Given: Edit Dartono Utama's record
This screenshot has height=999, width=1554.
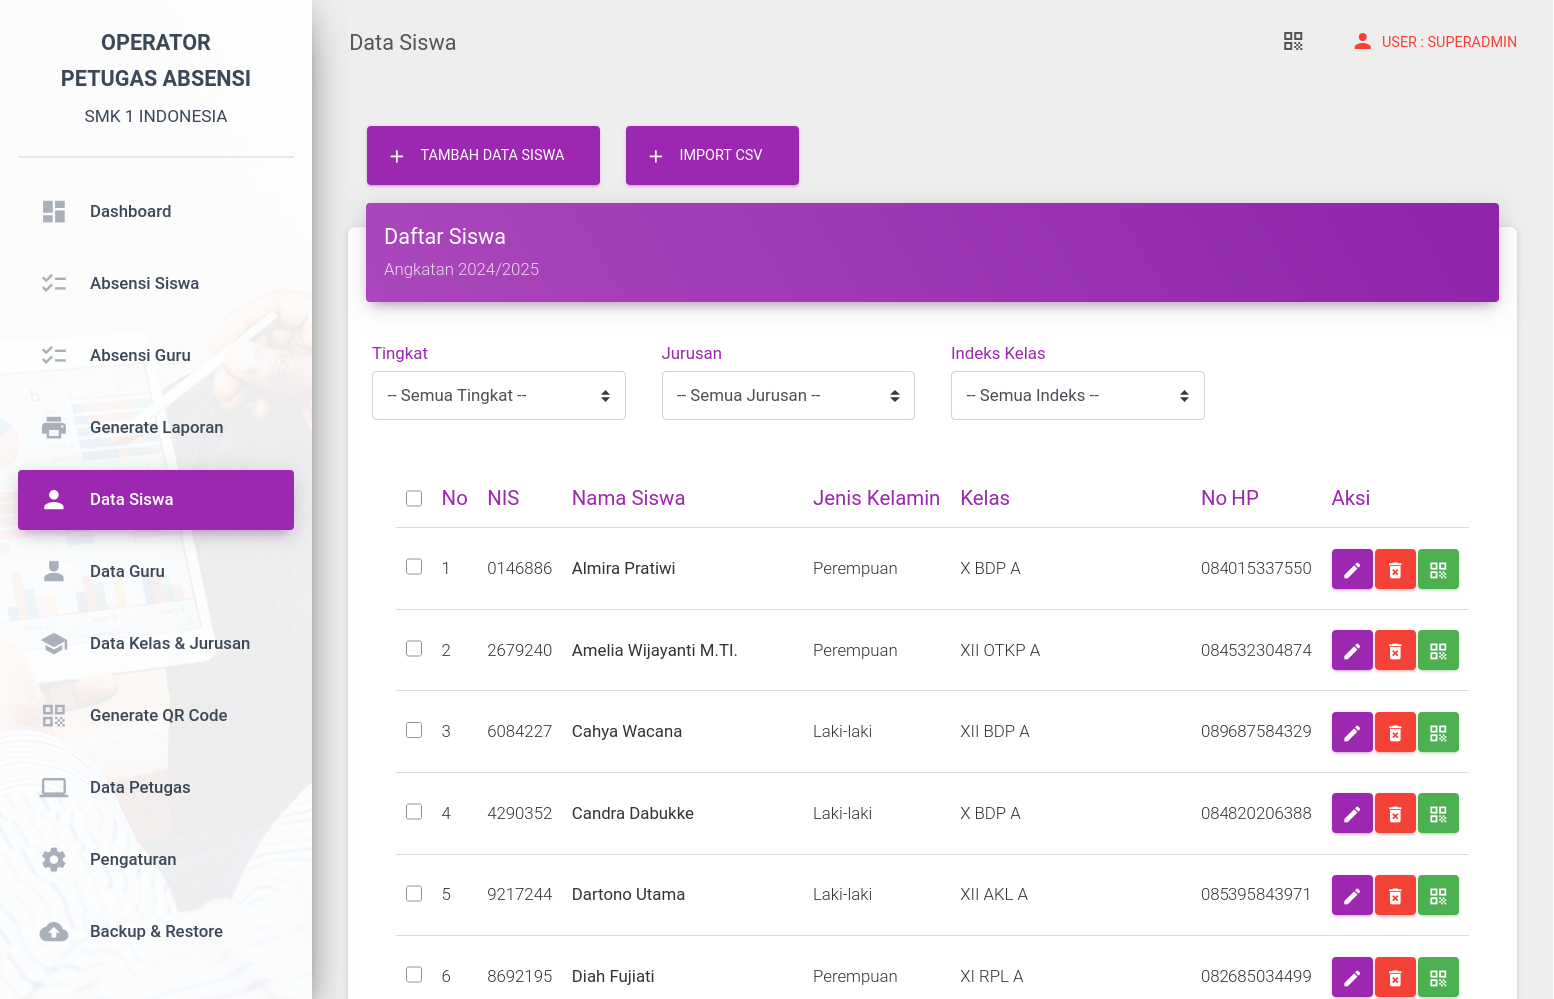Looking at the screenshot, I should point(1352,896).
